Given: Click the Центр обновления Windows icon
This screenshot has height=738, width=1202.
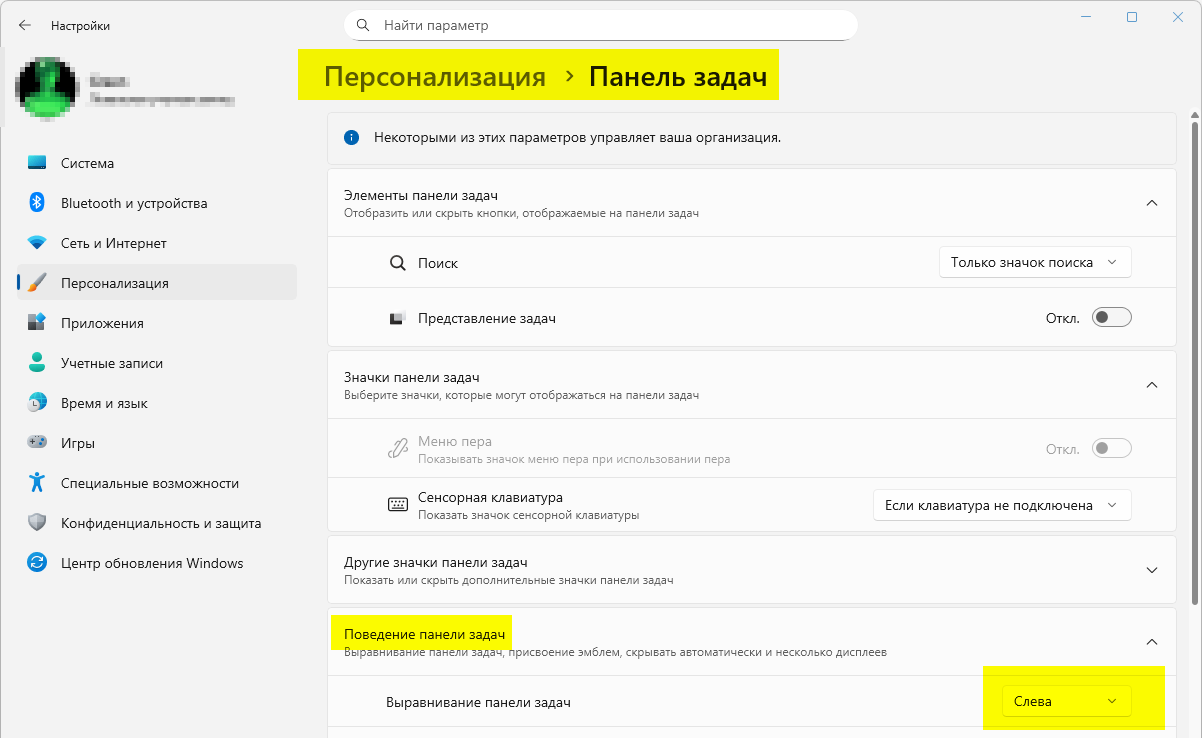Looking at the screenshot, I should pos(37,563).
